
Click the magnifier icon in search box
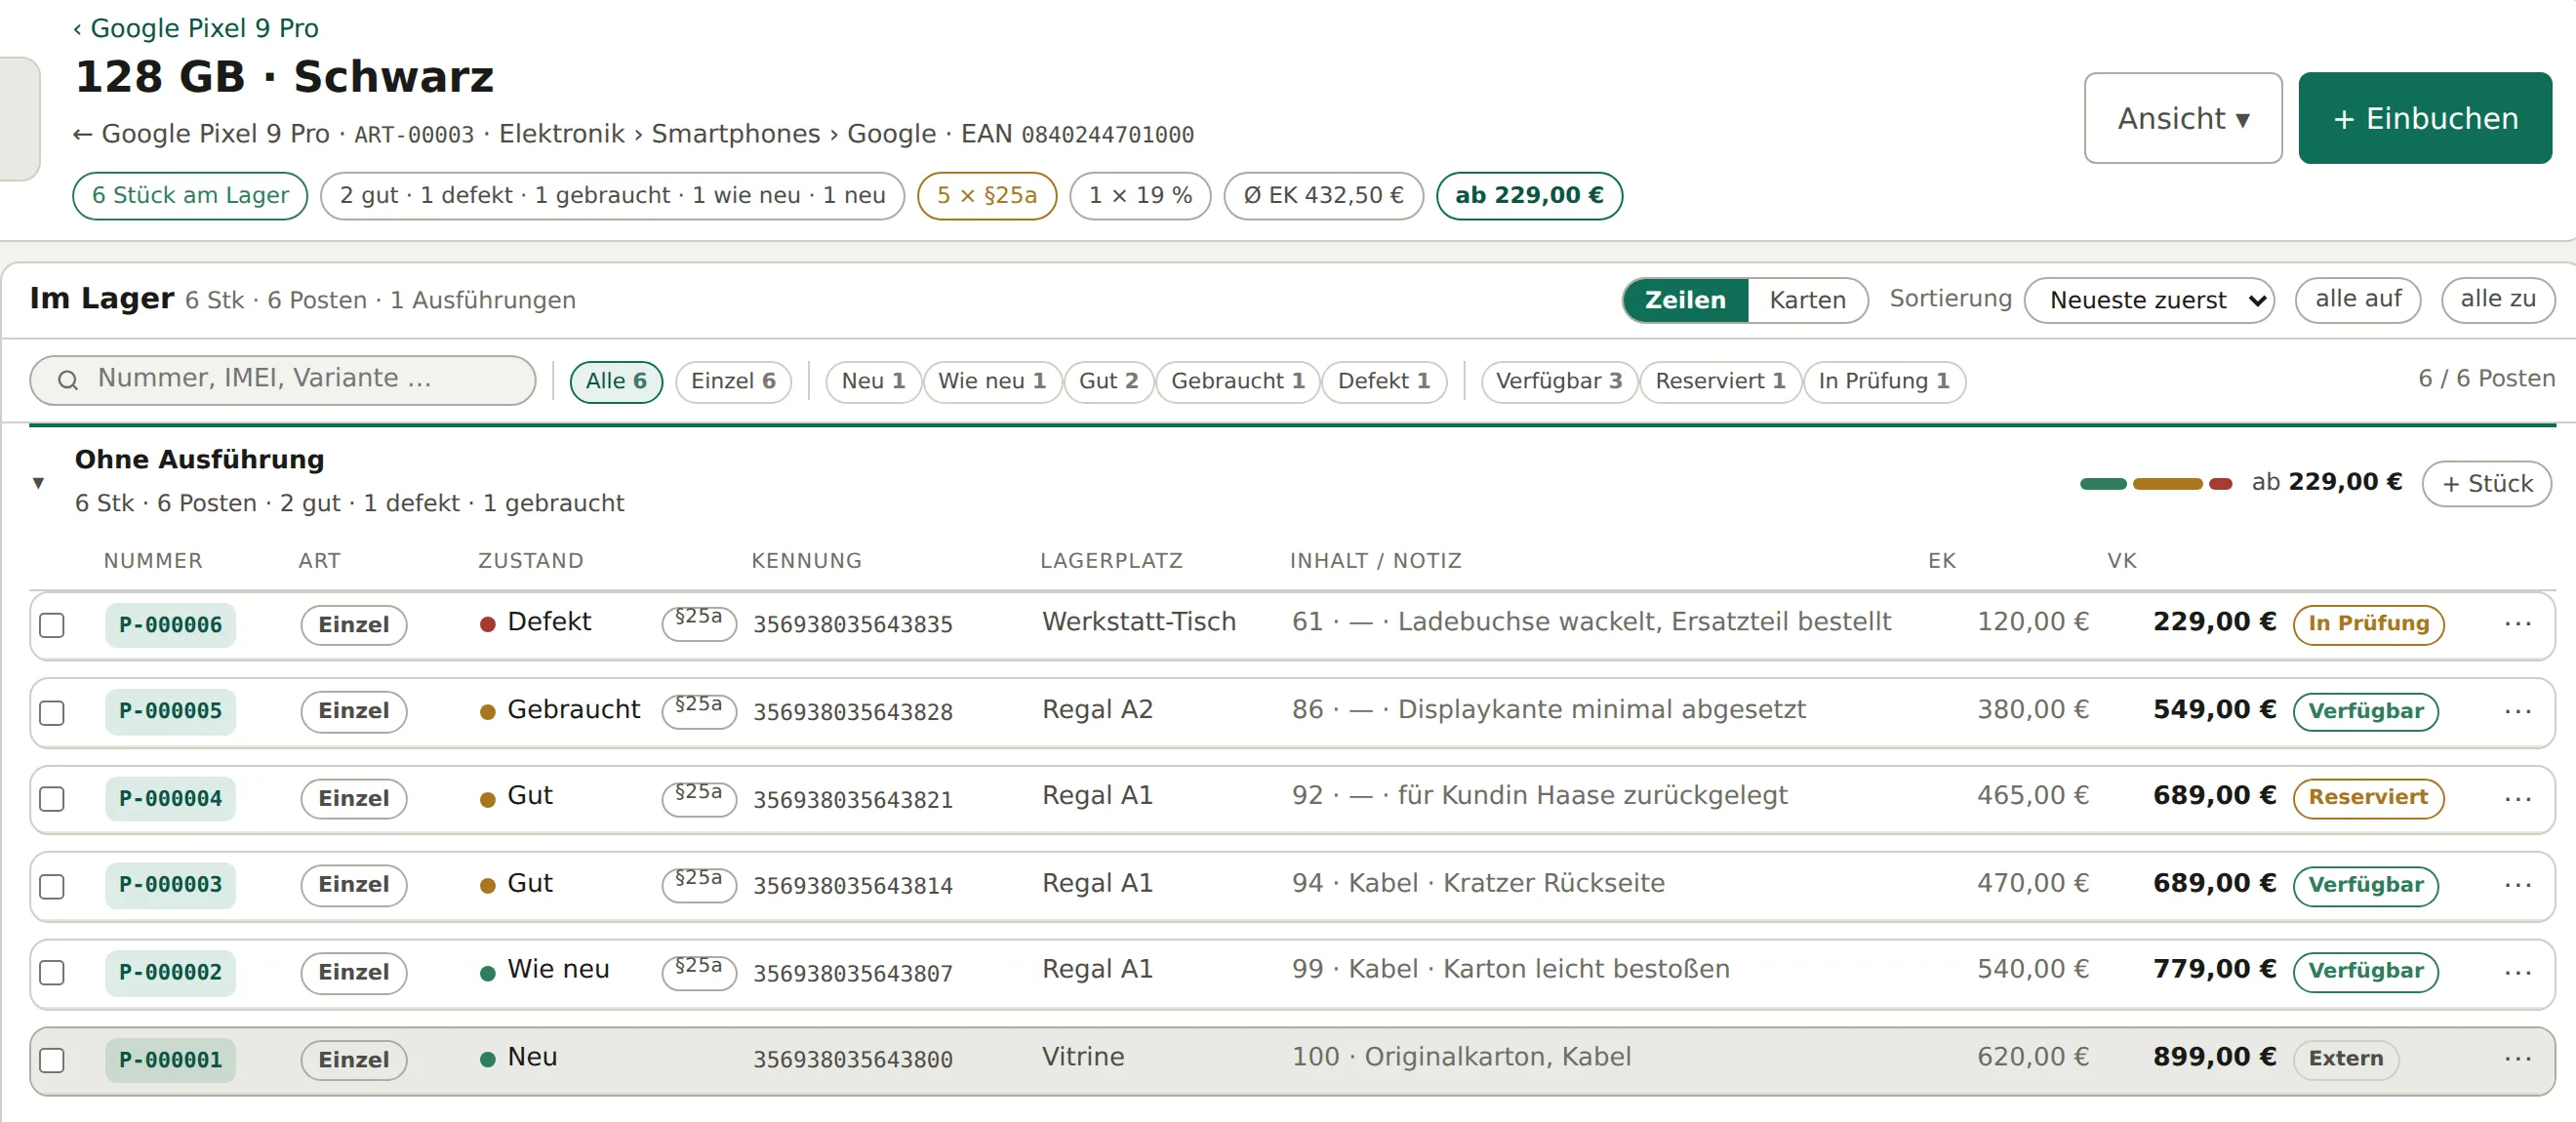[x=68, y=380]
